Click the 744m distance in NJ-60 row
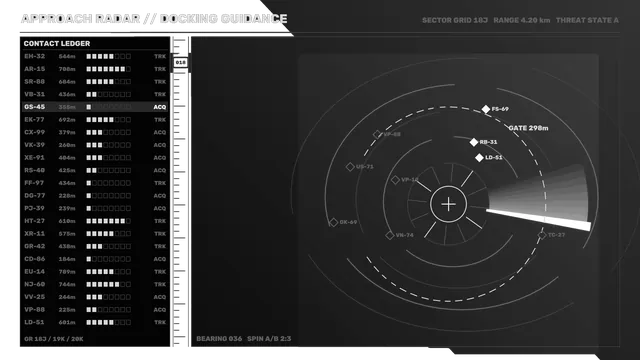The height and width of the screenshot is (360, 640). click(67, 284)
